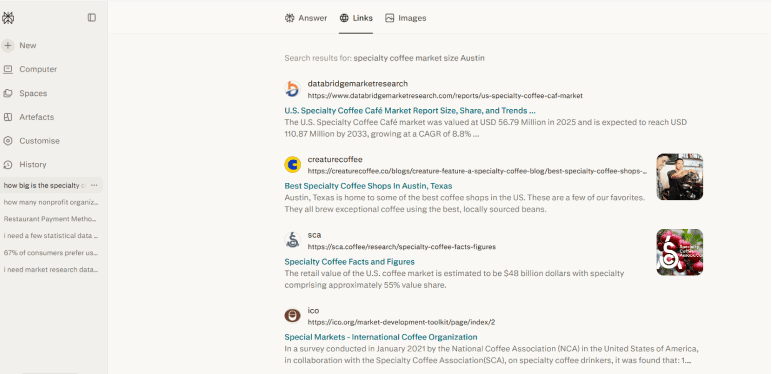This screenshot has width=772, height=374.
Task: Open the databridgemarketresearch.com URL
Action: (445, 95)
